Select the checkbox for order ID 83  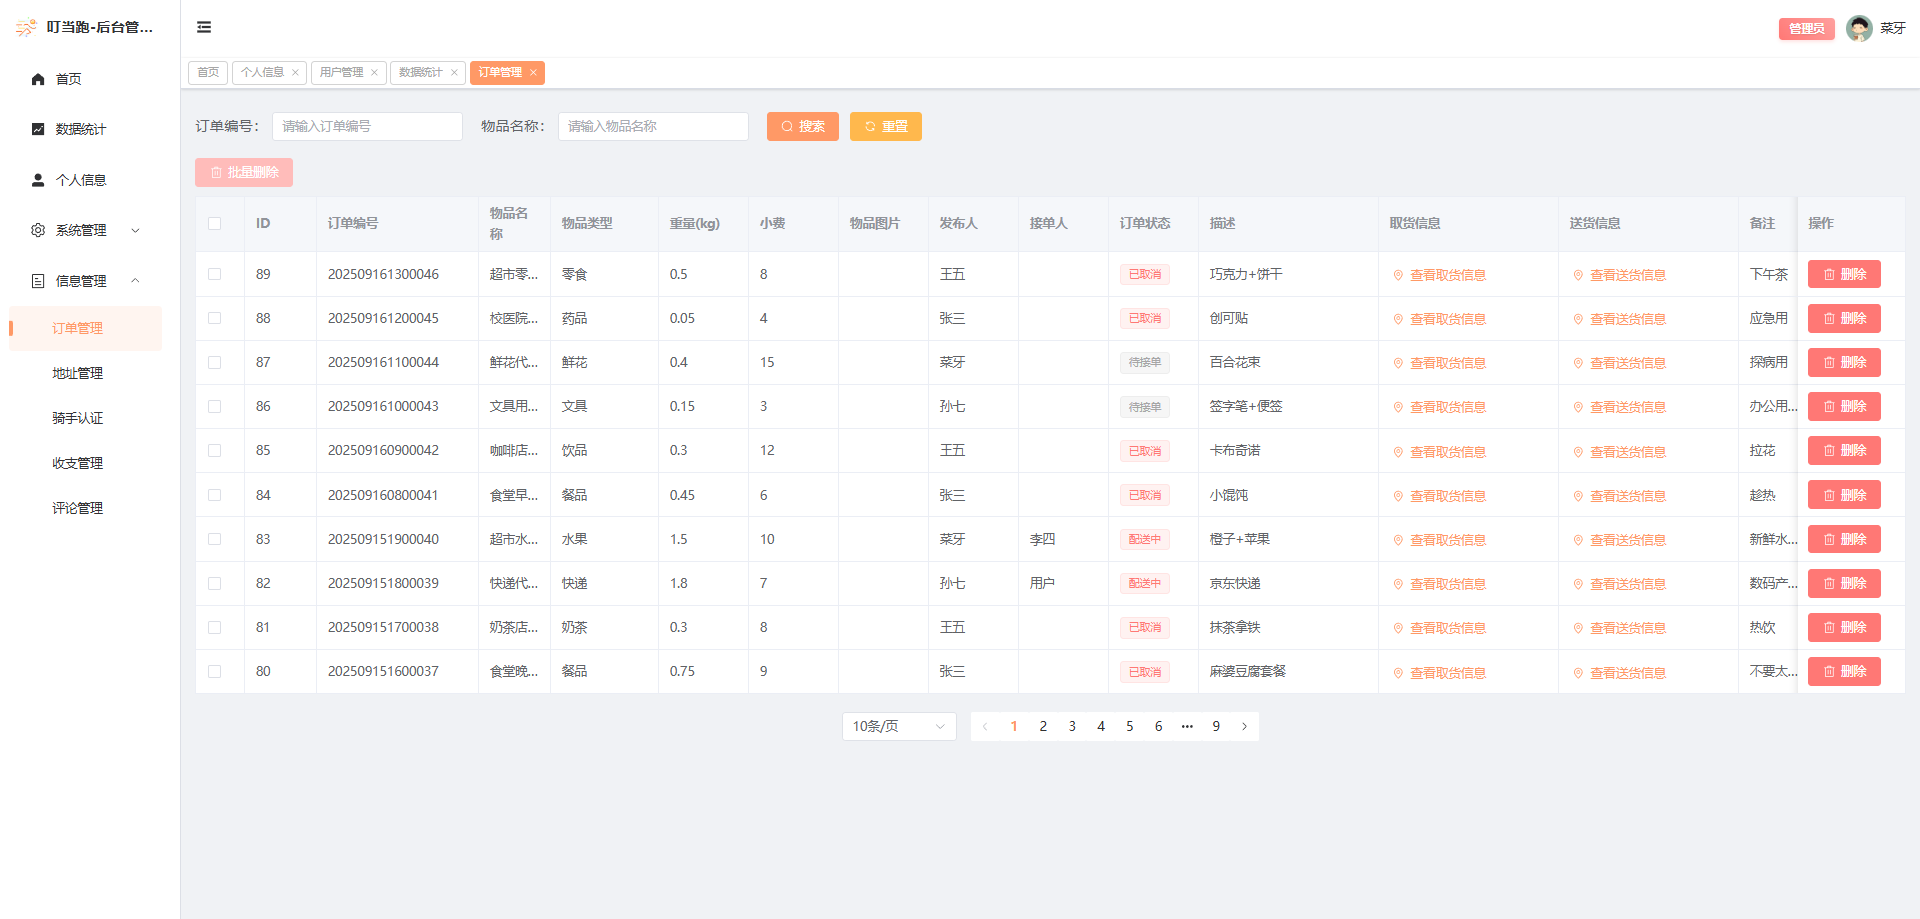tap(216, 539)
